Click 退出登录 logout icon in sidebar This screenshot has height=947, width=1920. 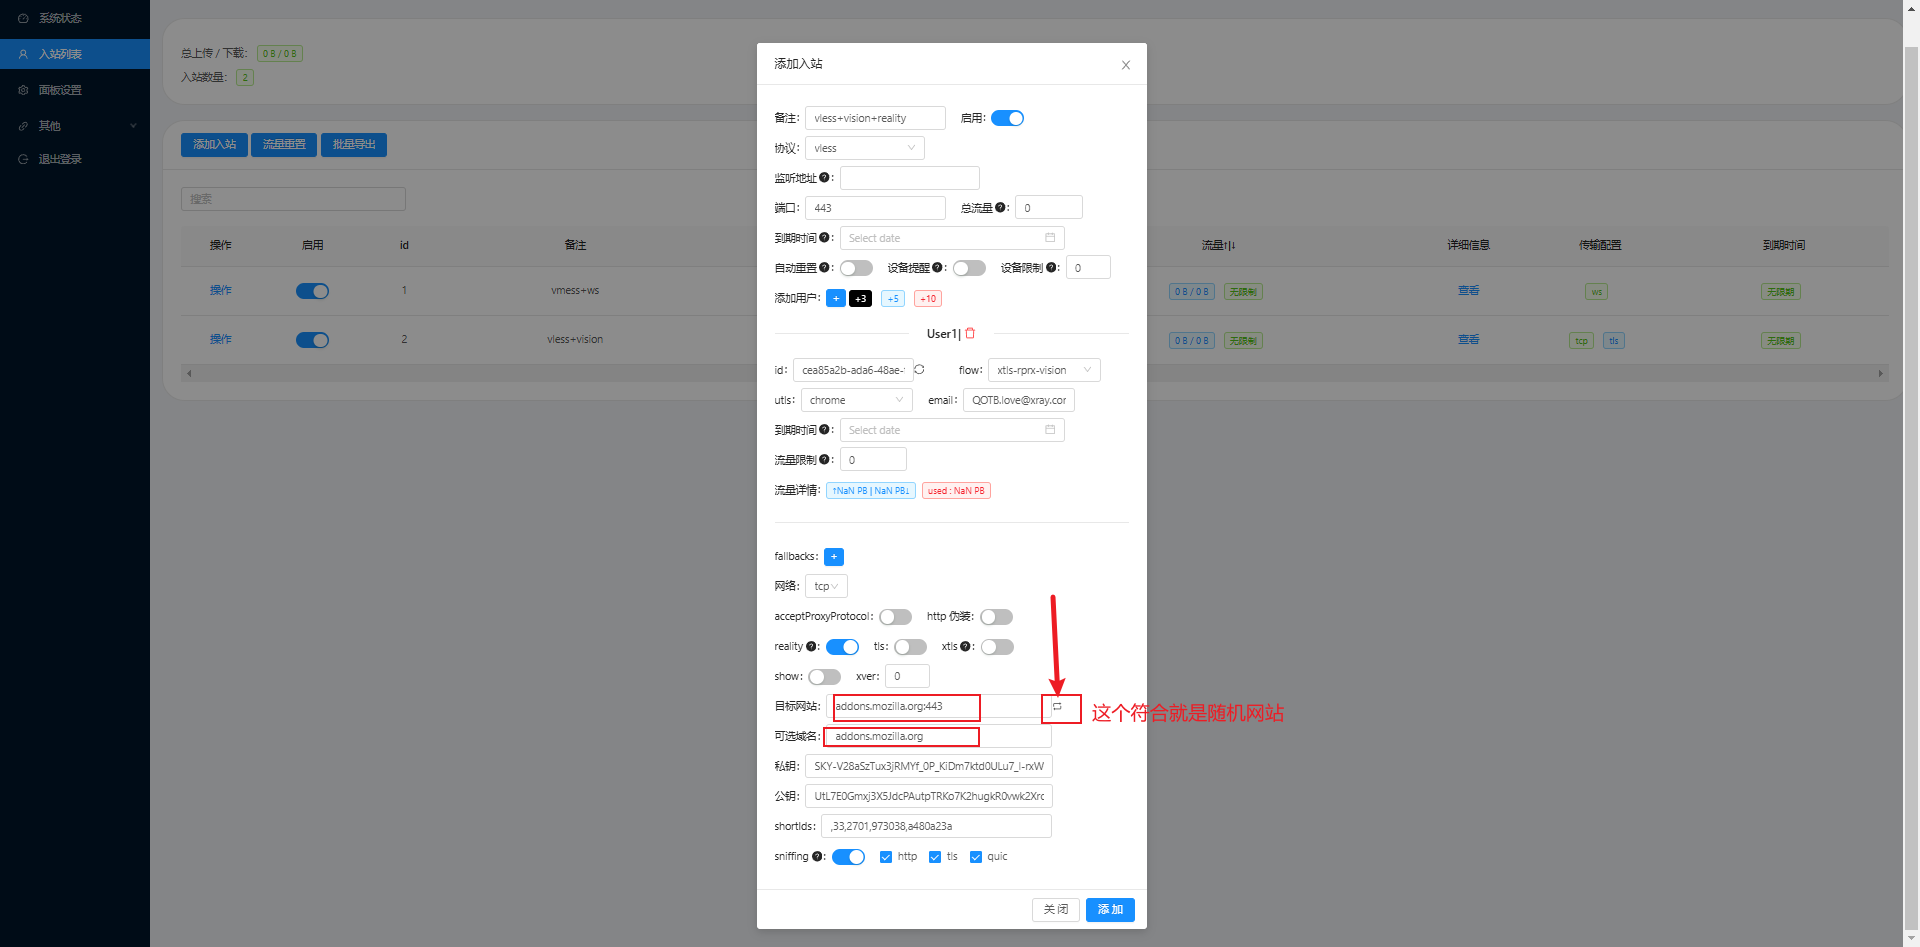pos(23,159)
